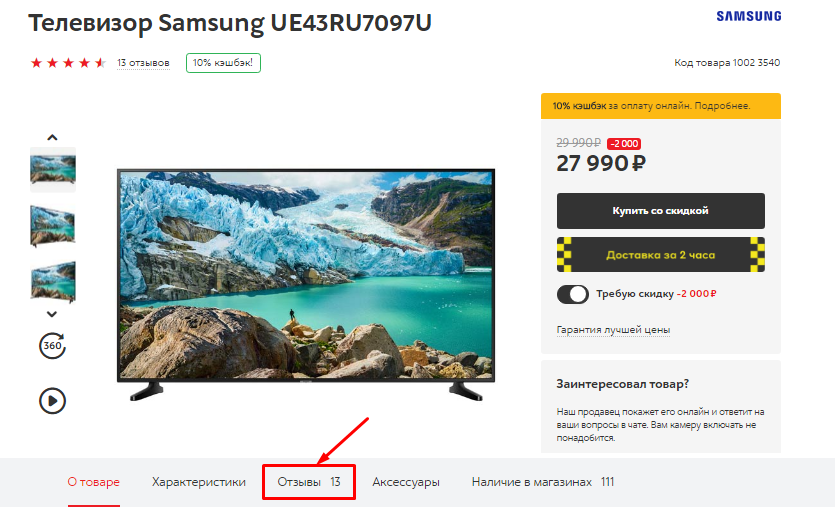Choose 'Доставка за 2 часа' button
Viewport: 839px width, 509px height.
coord(660,255)
